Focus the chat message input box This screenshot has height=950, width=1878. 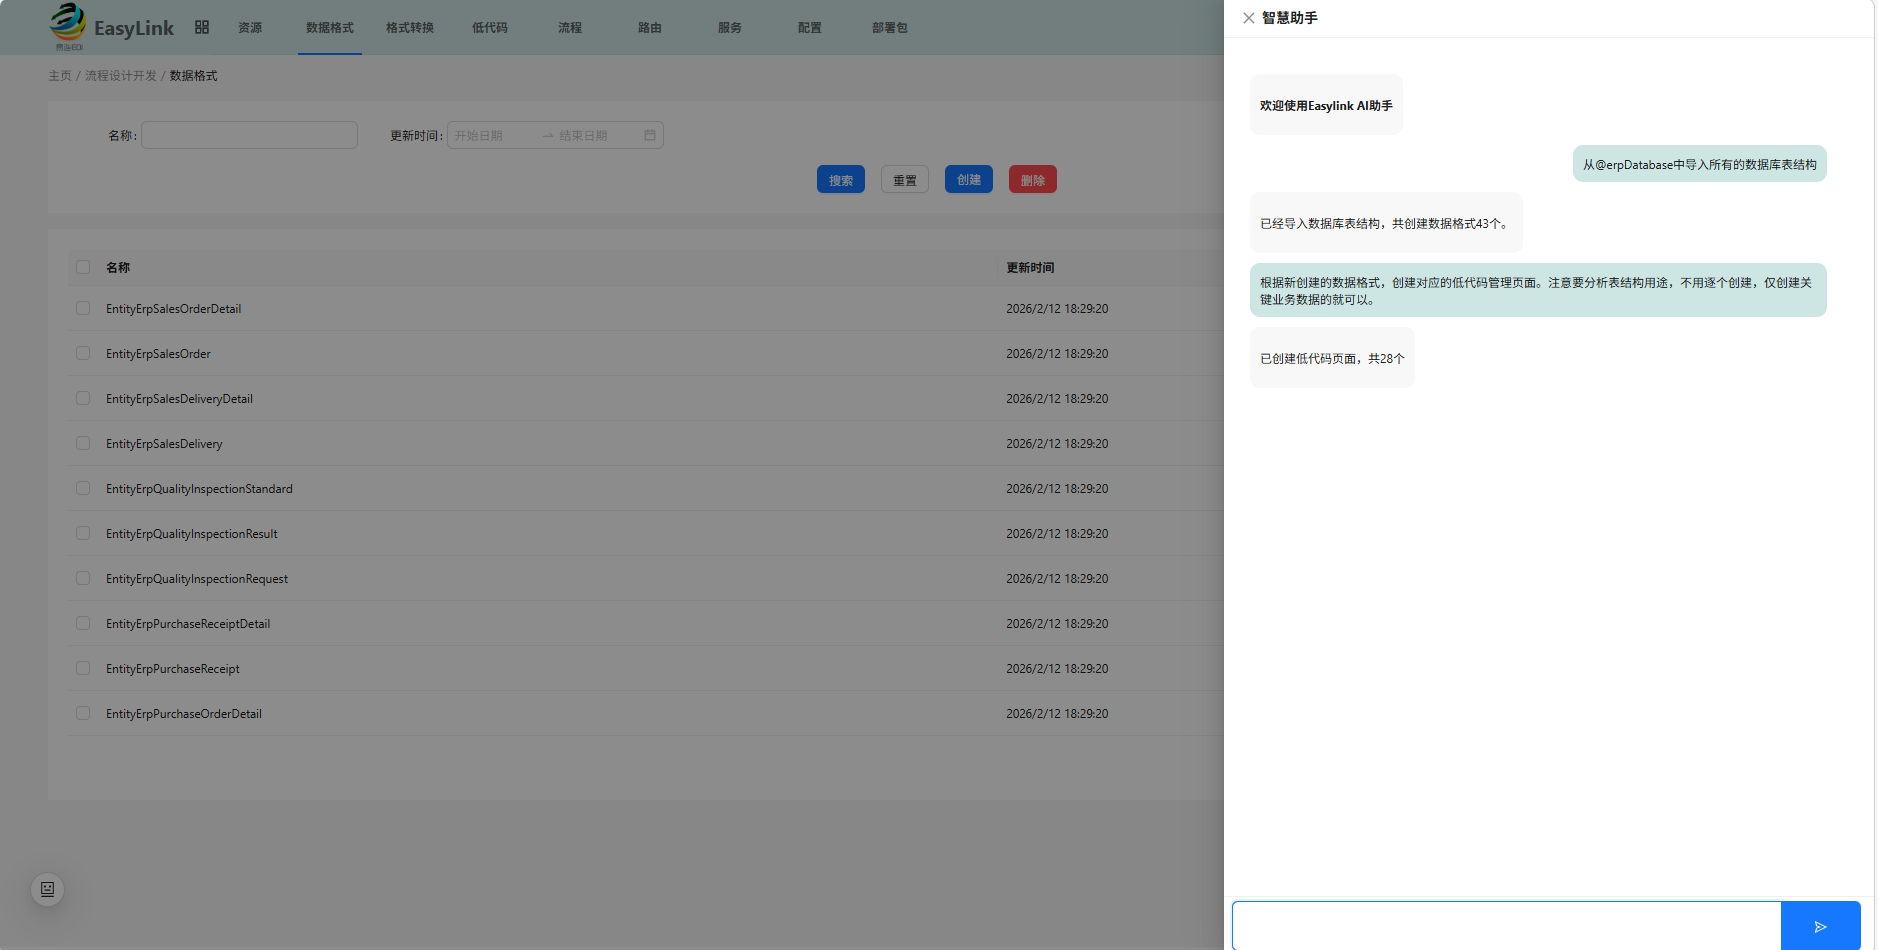(1506, 927)
